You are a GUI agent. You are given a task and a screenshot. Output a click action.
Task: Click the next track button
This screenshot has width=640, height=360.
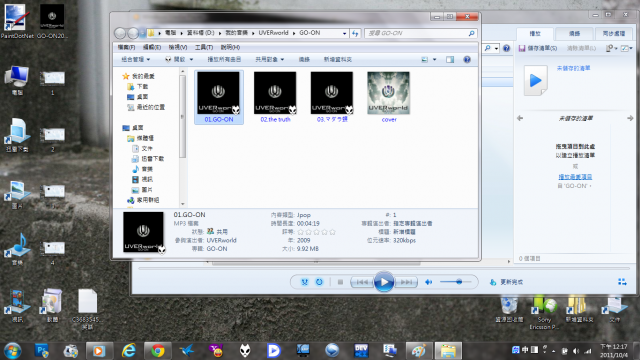point(406,282)
